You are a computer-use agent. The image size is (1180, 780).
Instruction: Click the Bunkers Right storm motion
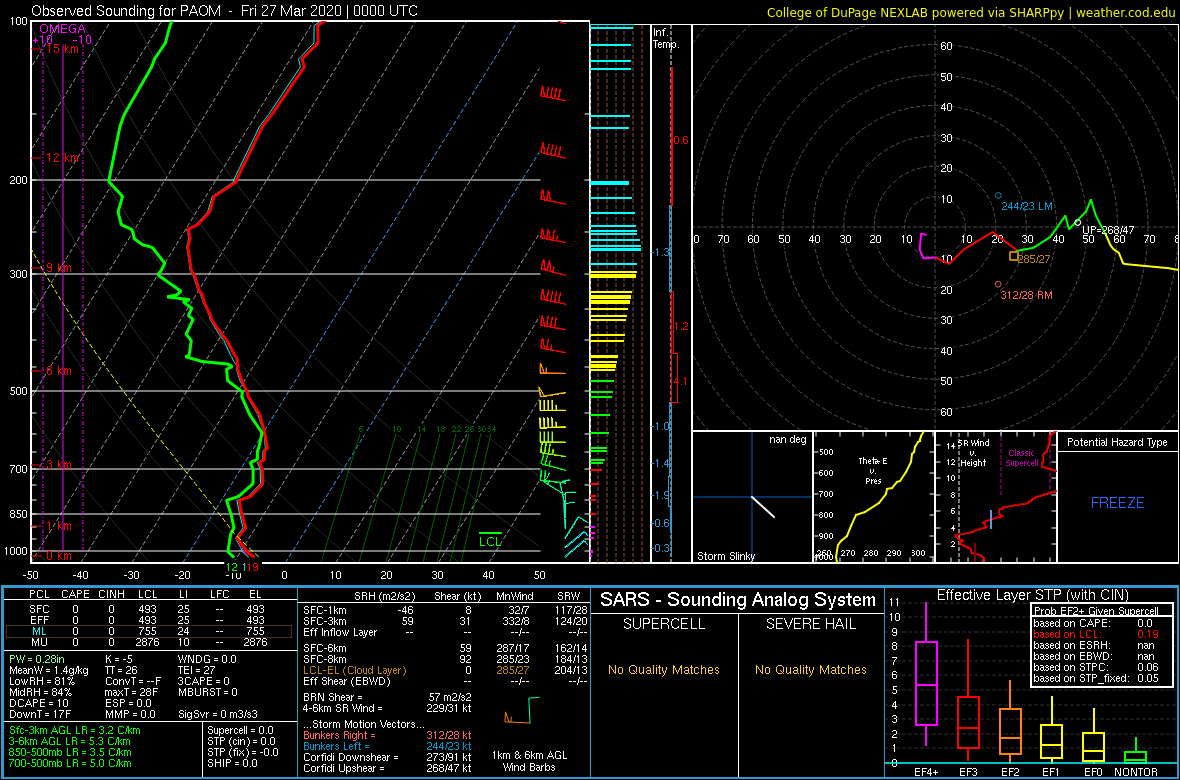(387, 735)
